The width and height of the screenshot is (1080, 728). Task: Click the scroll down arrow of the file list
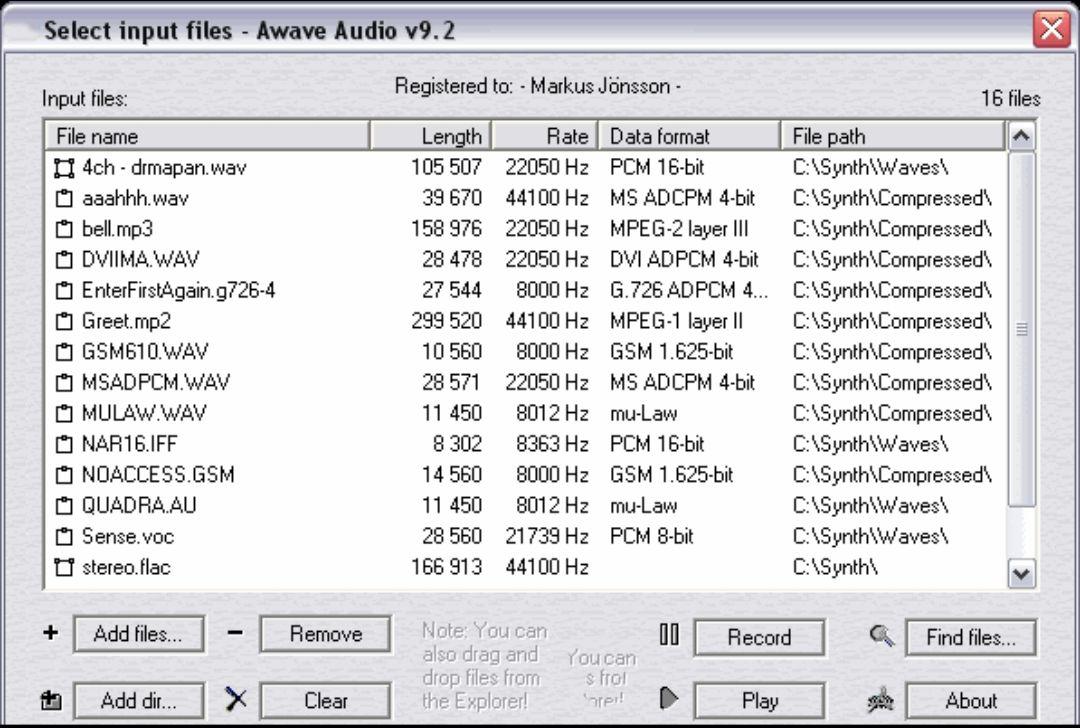(1021, 574)
